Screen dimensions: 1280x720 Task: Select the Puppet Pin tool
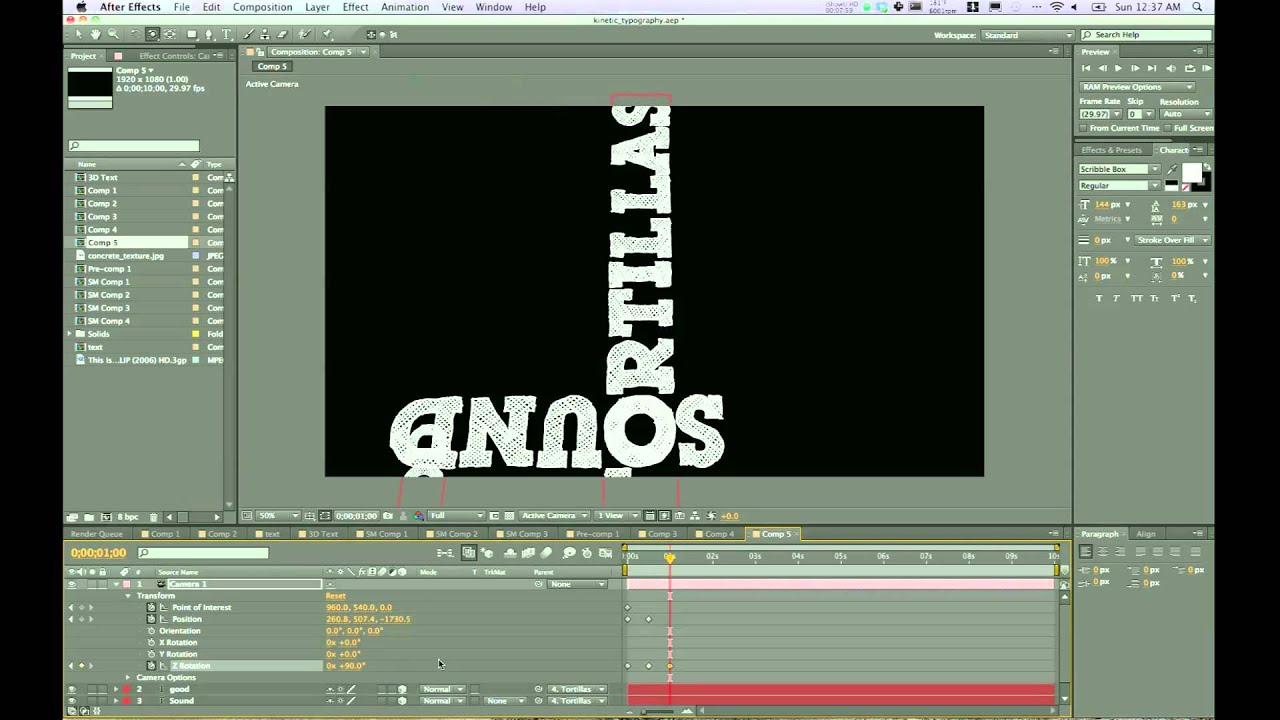326,34
